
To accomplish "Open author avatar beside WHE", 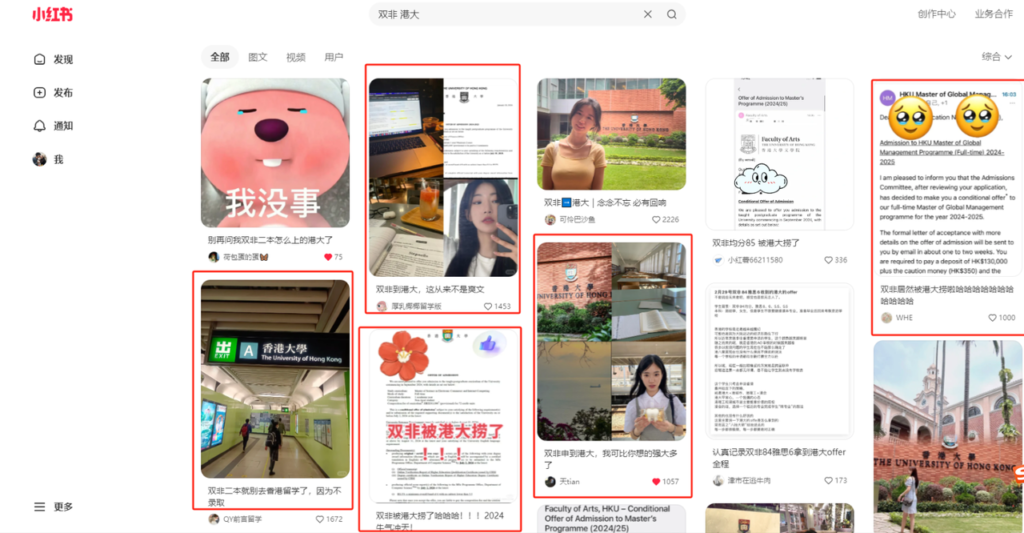I will pos(886,318).
